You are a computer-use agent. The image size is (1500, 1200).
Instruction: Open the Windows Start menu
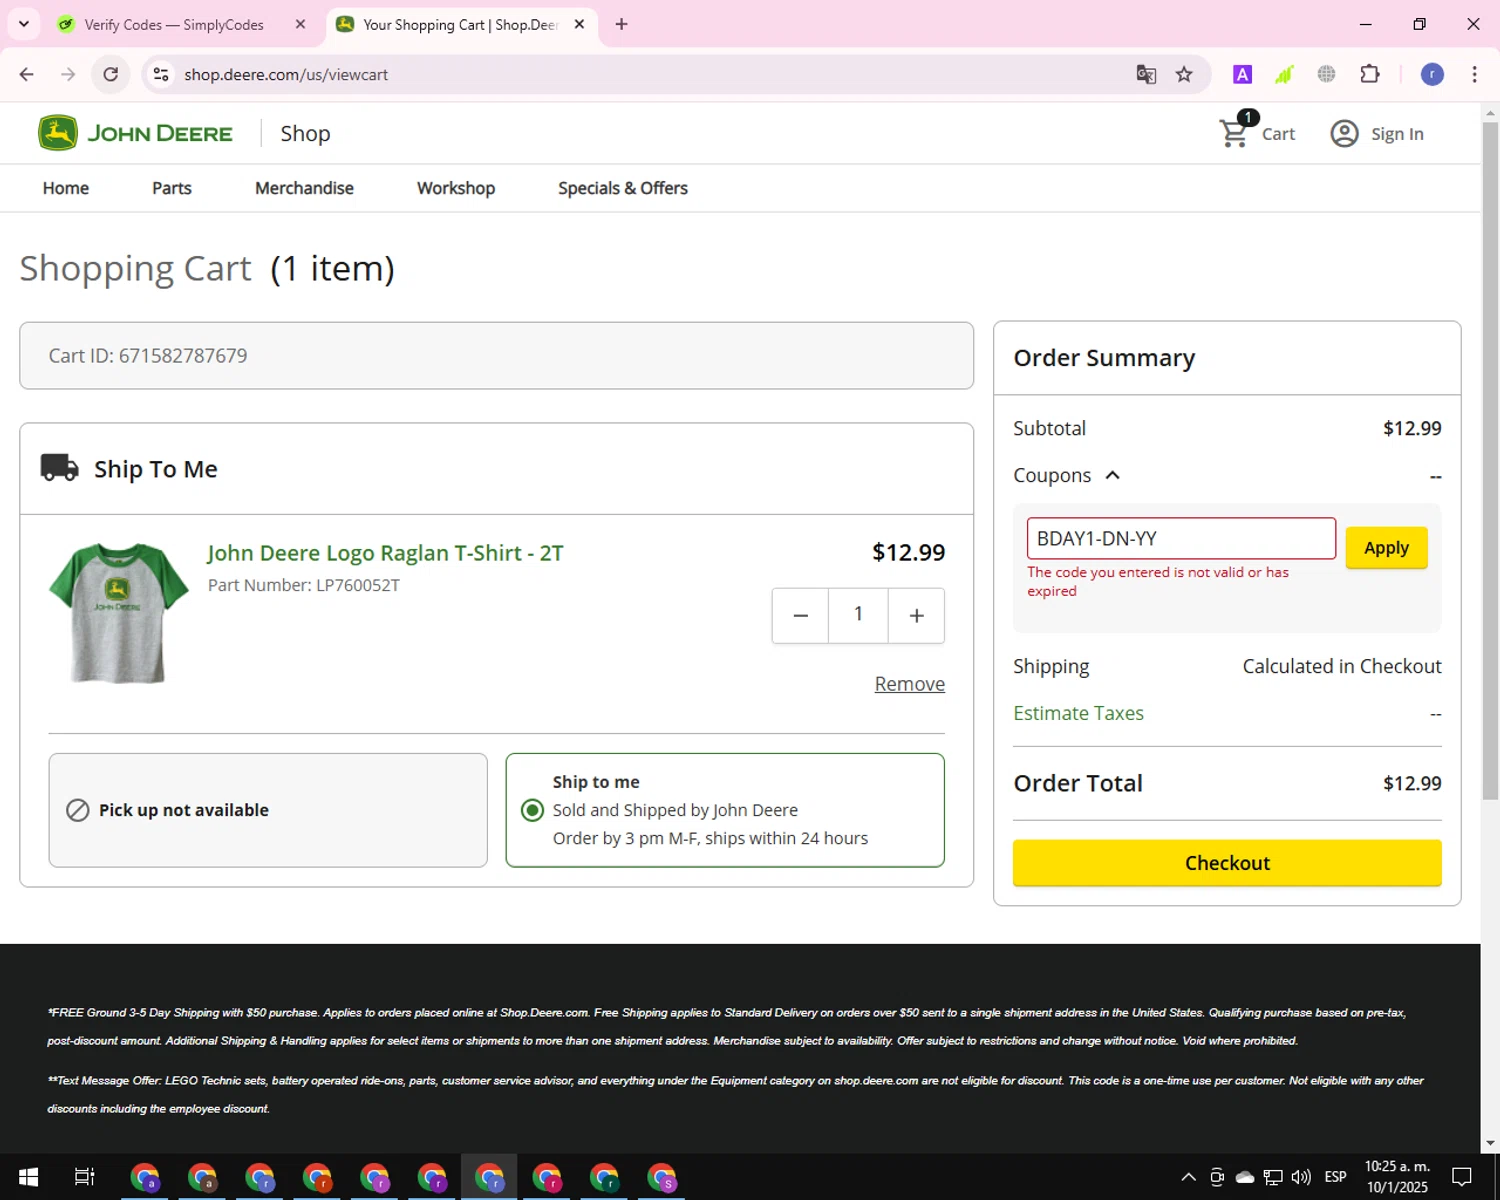pyautogui.click(x=28, y=1177)
